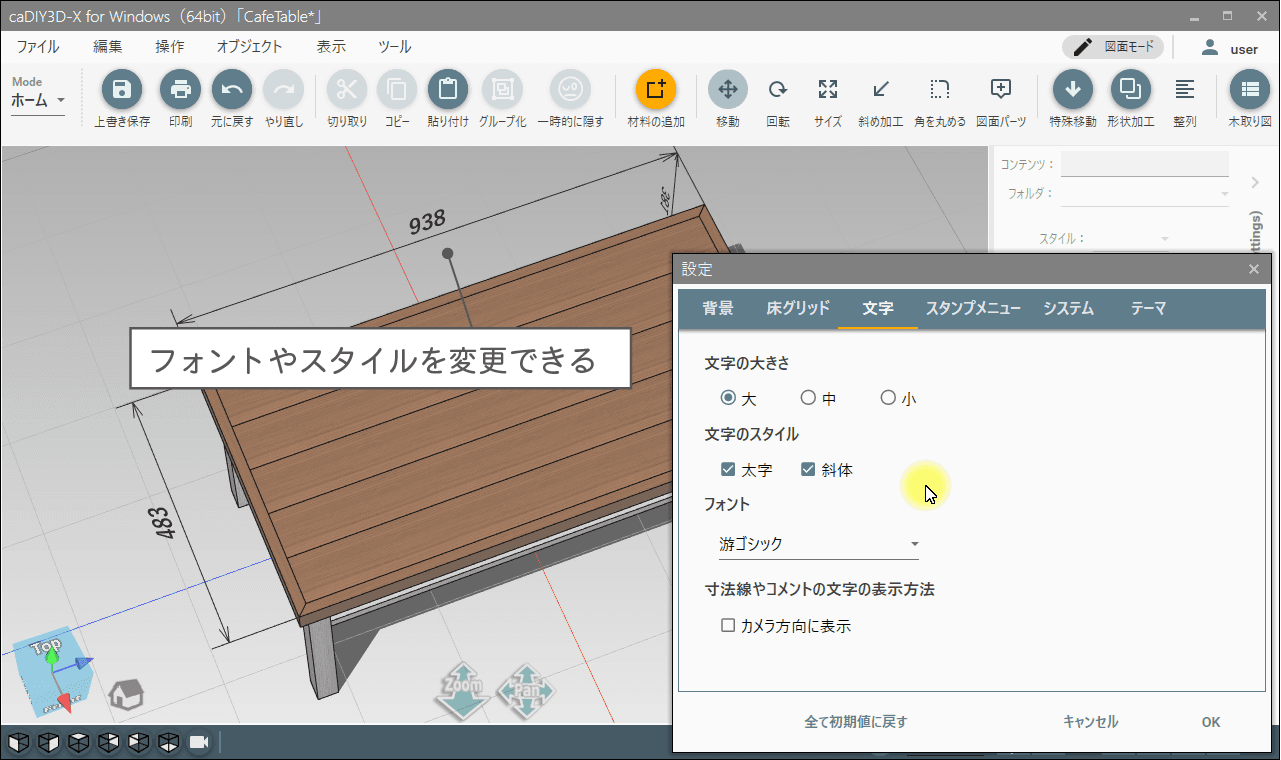Expand the side panel chevron arrow
Viewport: 1281px width, 760px height.
(x=1256, y=182)
